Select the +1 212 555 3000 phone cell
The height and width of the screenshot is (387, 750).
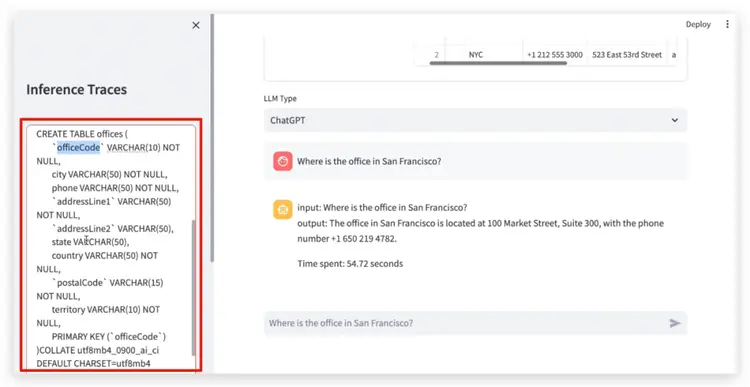[x=555, y=55]
